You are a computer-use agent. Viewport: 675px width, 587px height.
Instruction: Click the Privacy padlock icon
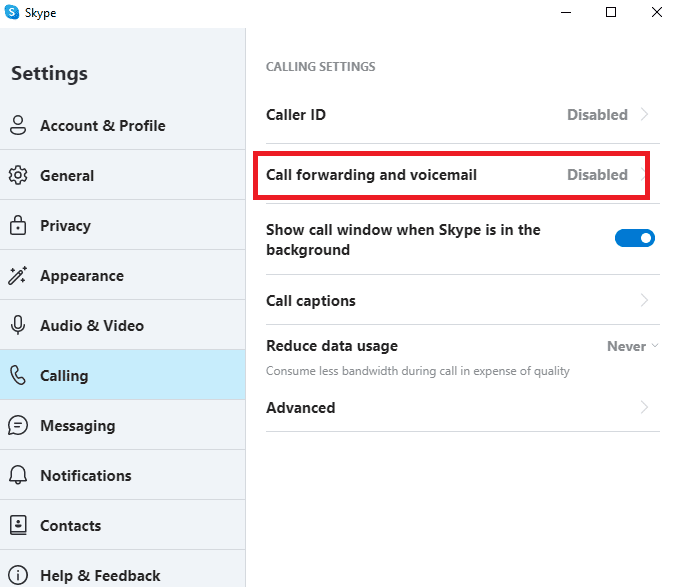(x=18, y=225)
